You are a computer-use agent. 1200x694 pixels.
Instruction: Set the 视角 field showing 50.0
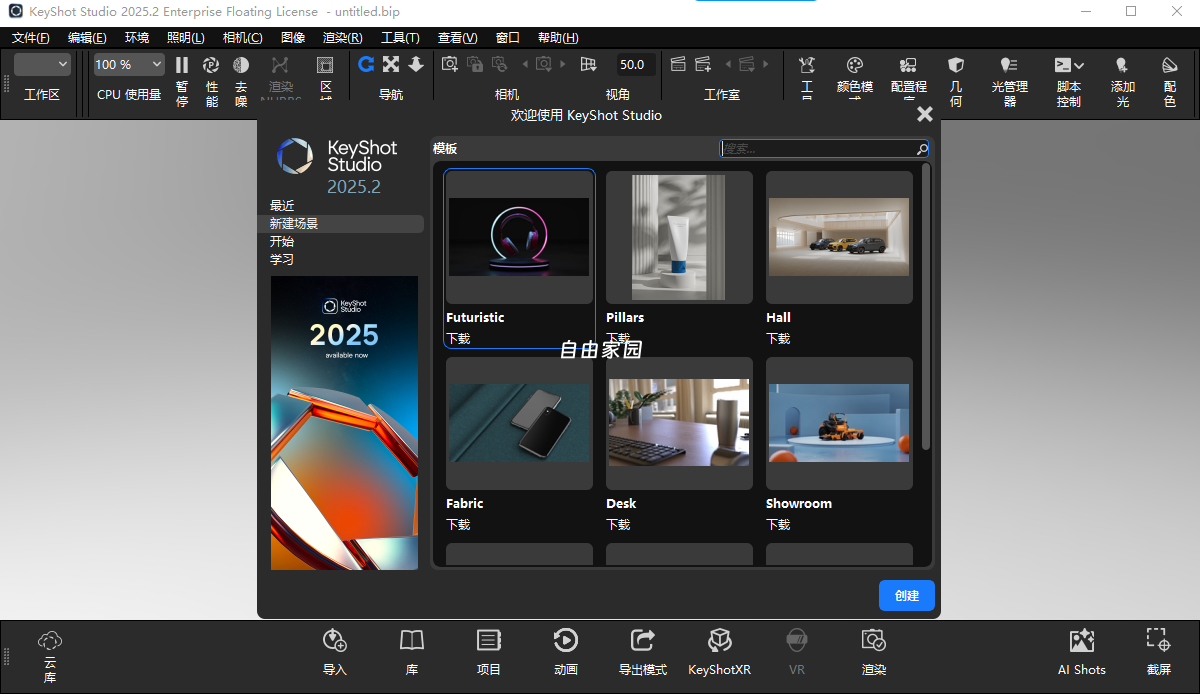[635, 63]
